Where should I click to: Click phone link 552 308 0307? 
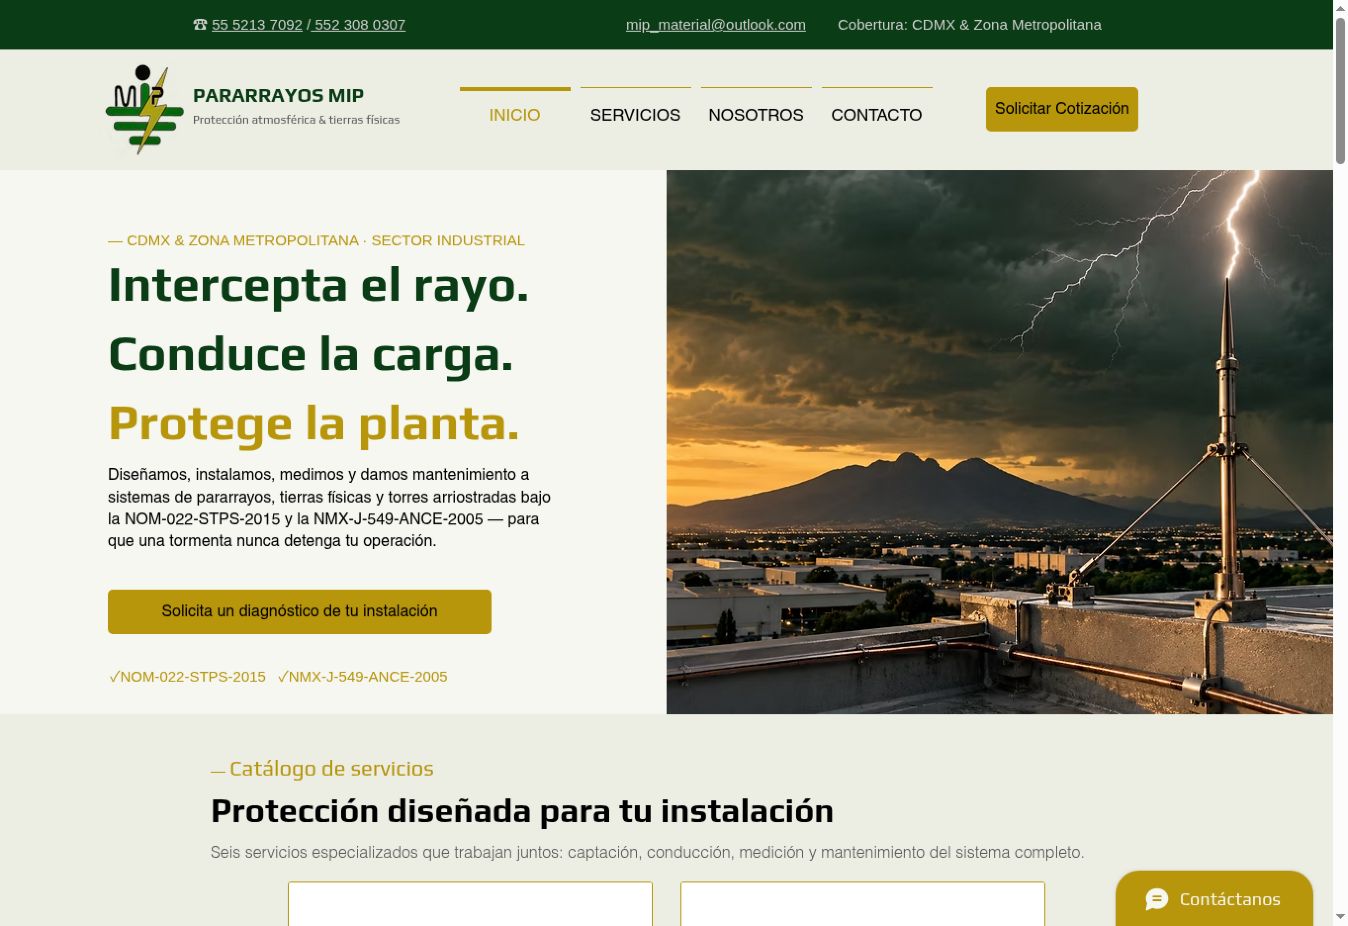point(359,25)
